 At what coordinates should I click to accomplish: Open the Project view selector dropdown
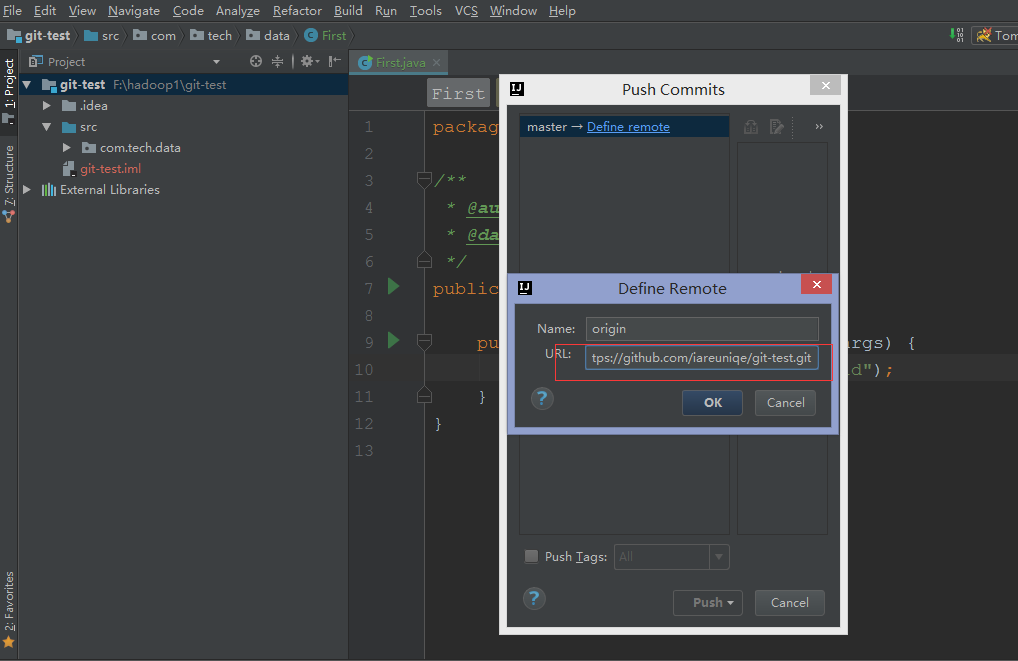point(216,62)
